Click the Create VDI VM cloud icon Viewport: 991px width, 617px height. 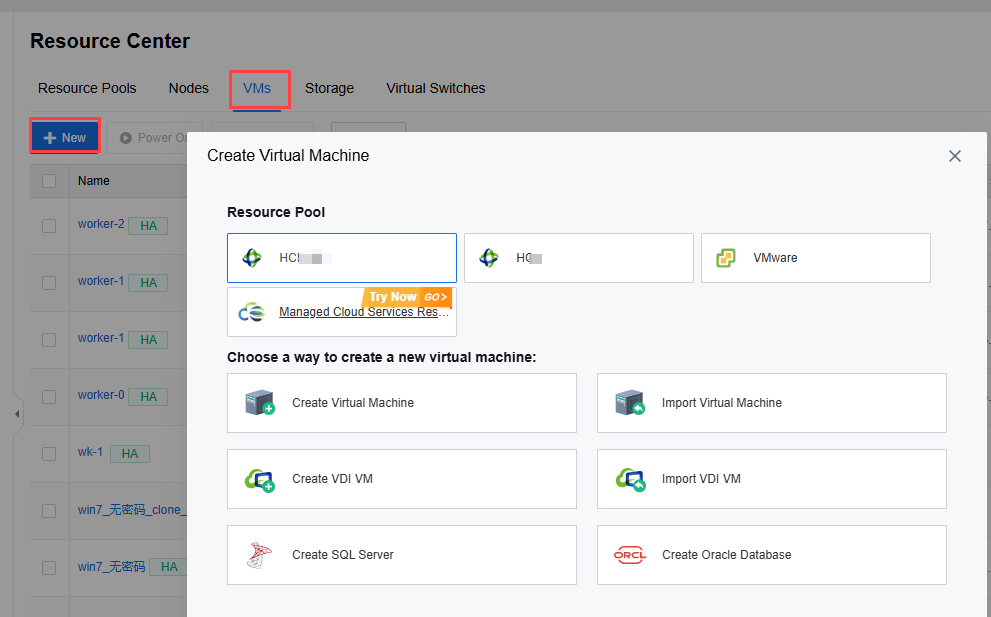click(260, 480)
